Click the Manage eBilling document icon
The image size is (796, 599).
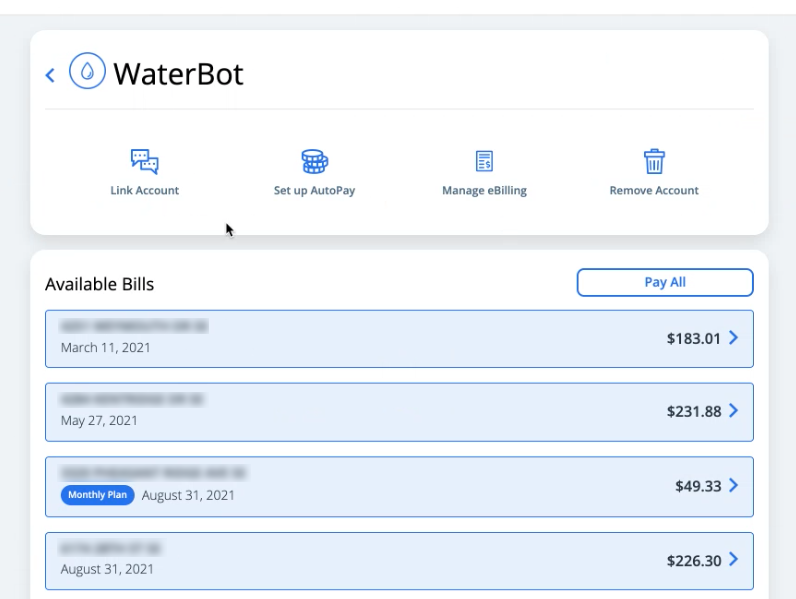point(484,161)
